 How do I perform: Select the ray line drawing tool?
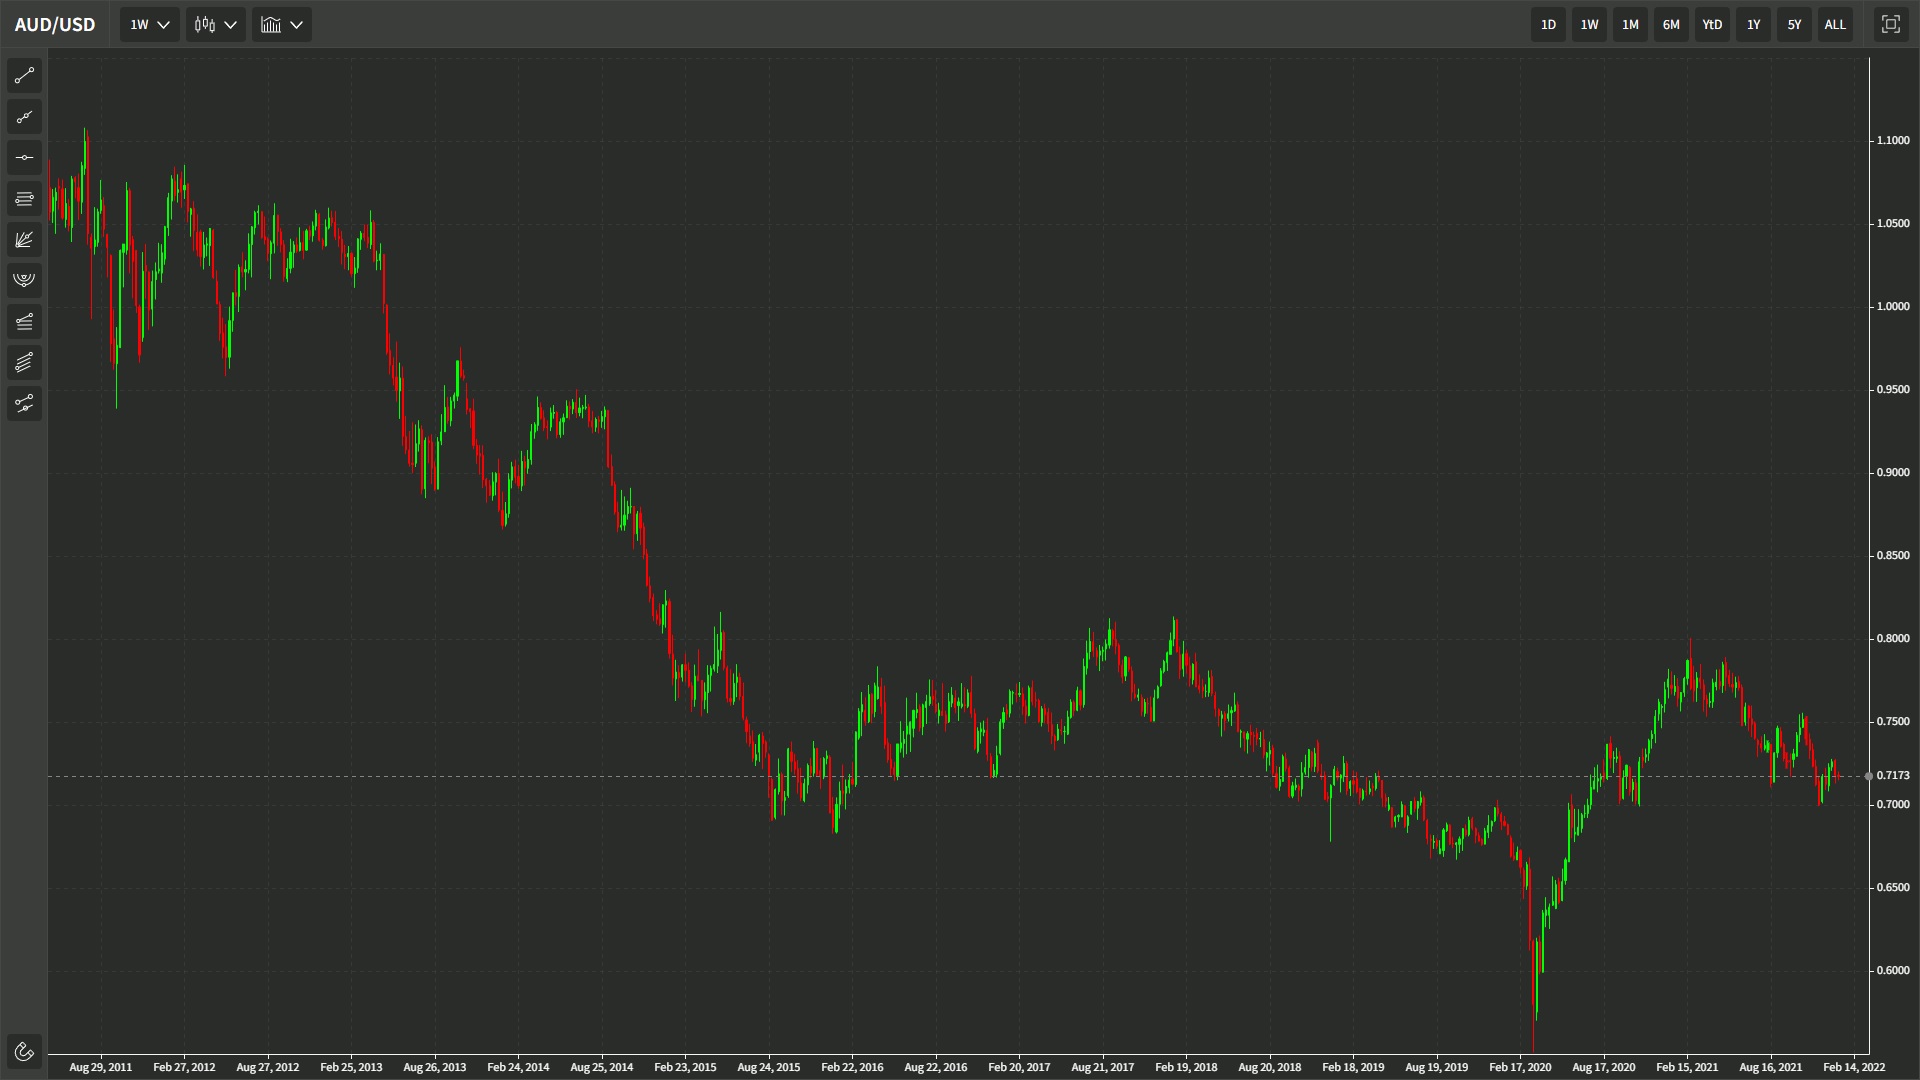25,117
